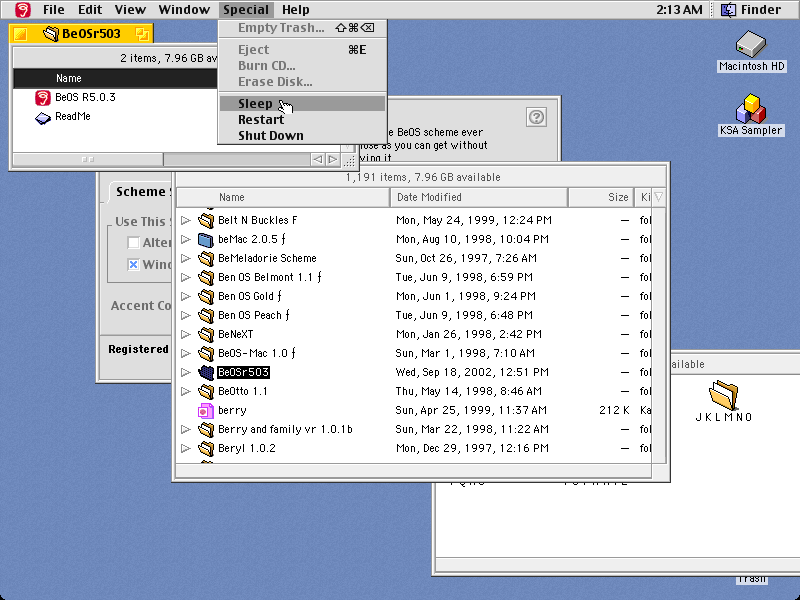This screenshot has height=600, width=800.
Task: Click the BeMeladorie Scheme folder icon
Action: (206, 258)
